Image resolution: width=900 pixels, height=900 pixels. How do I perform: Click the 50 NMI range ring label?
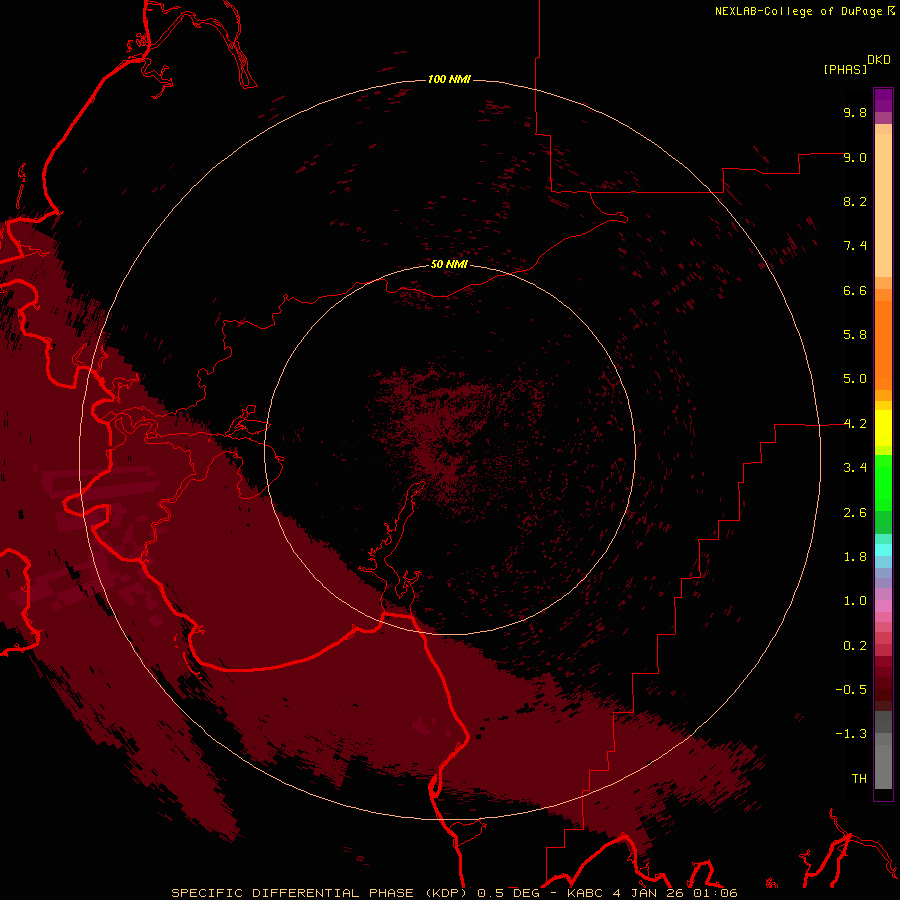[x=449, y=264]
